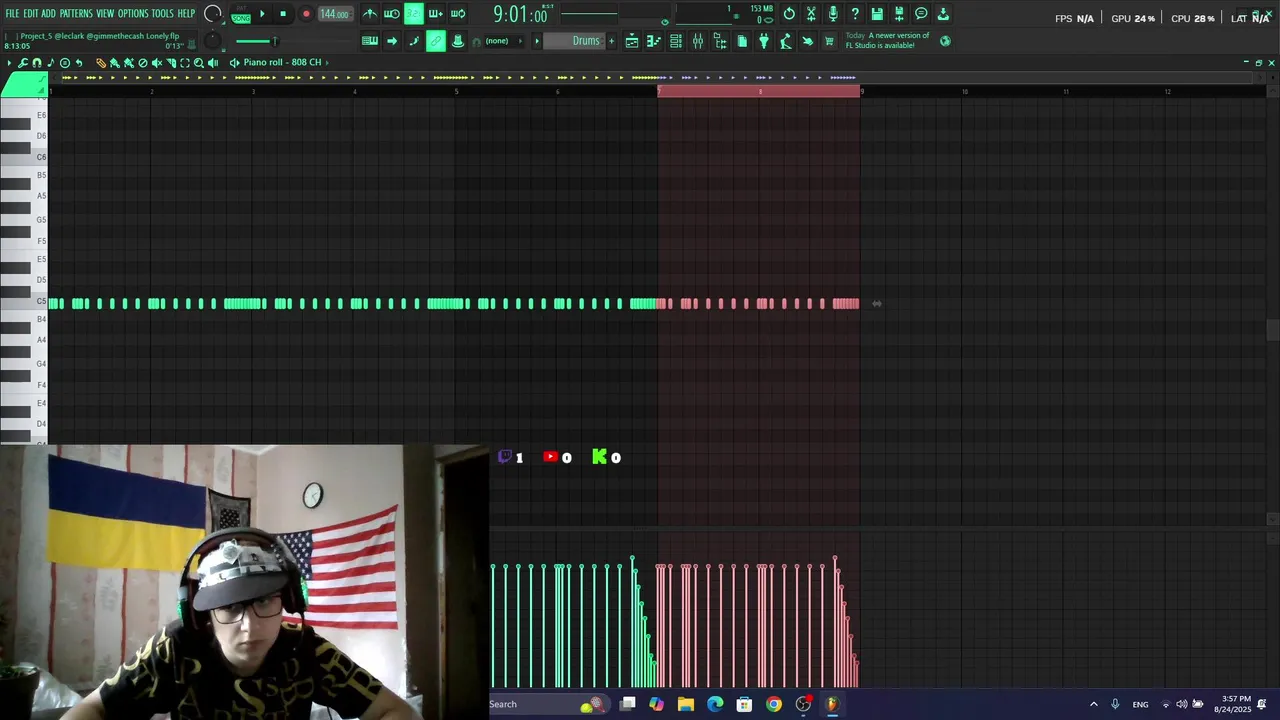This screenshot has height=720, width=1280.
Task: Open the project picker pages icon
Action: point(742,41)
